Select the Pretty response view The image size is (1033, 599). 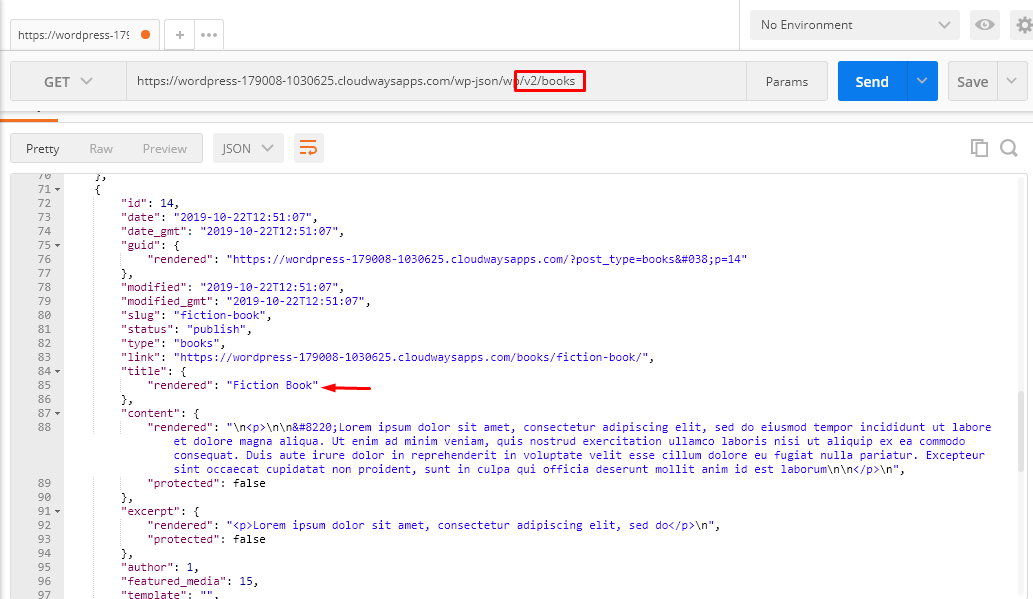tap(43, 149)
